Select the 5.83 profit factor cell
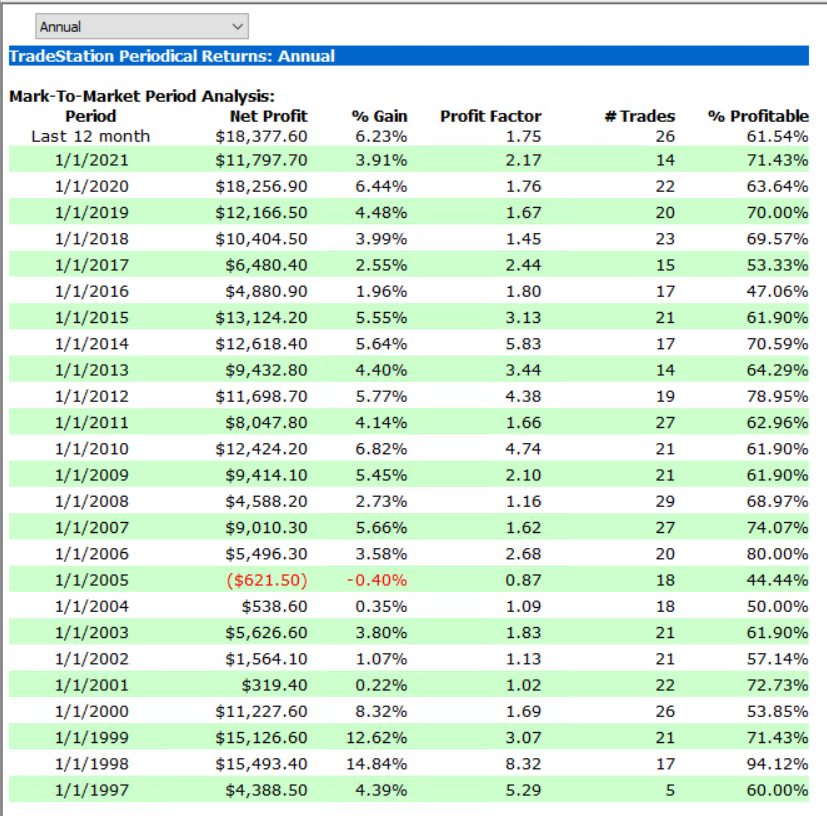 coord(524,343)
